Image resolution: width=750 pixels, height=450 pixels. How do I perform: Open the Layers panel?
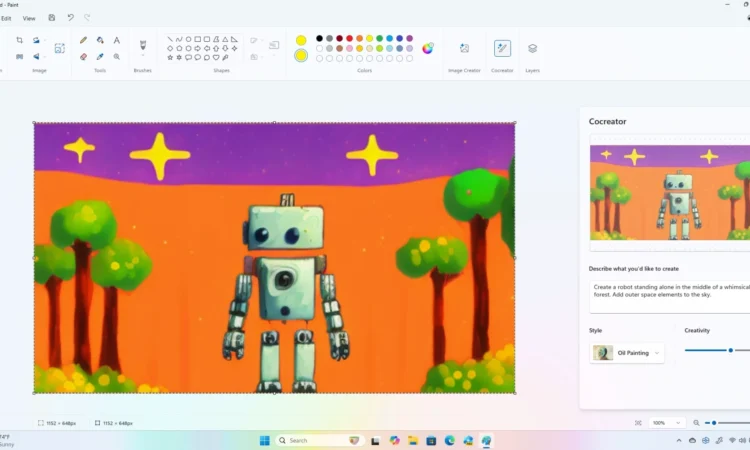(x=532, y=48)
